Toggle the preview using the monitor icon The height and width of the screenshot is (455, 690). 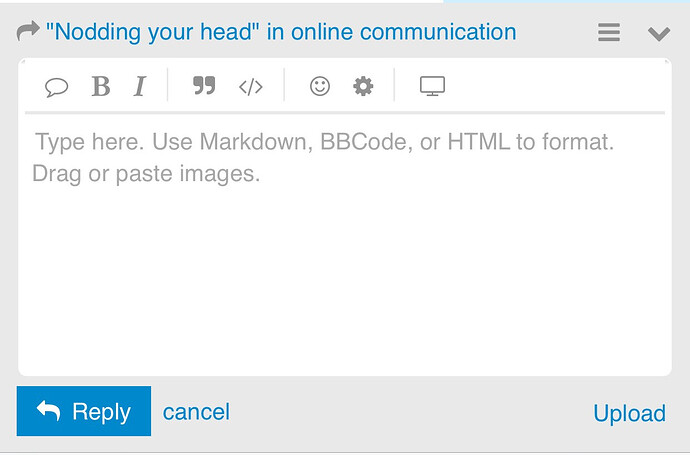click(x=432, y=86)
